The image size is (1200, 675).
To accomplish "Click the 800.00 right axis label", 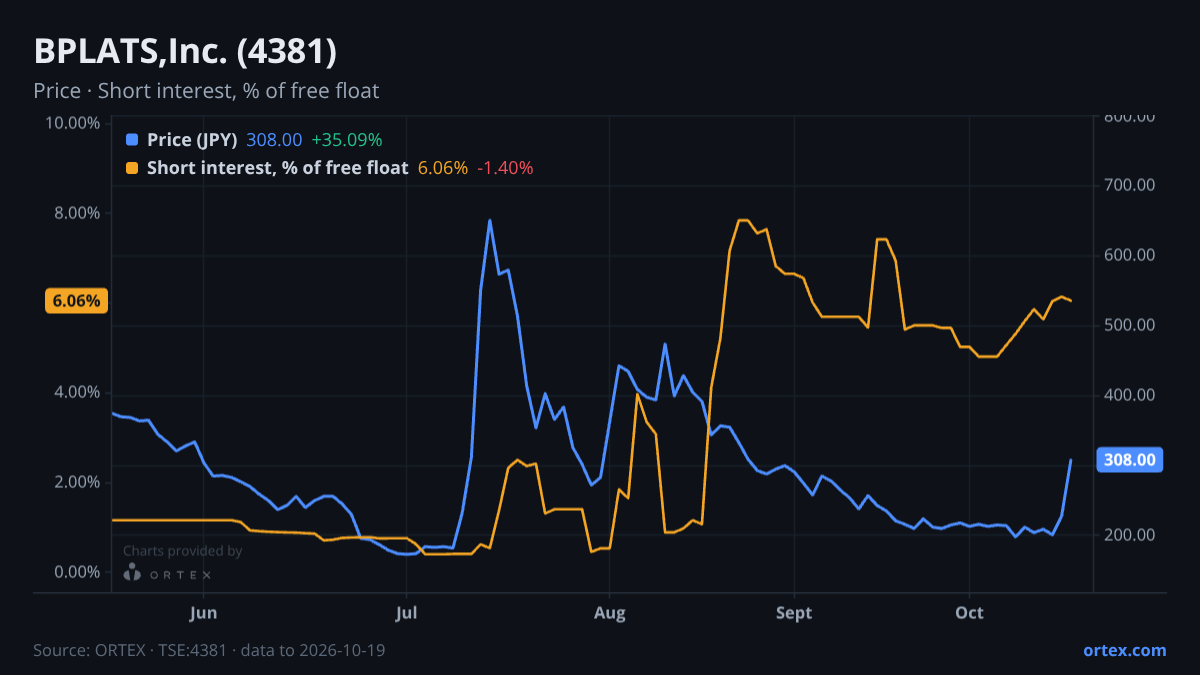I will pos(1130,117).
